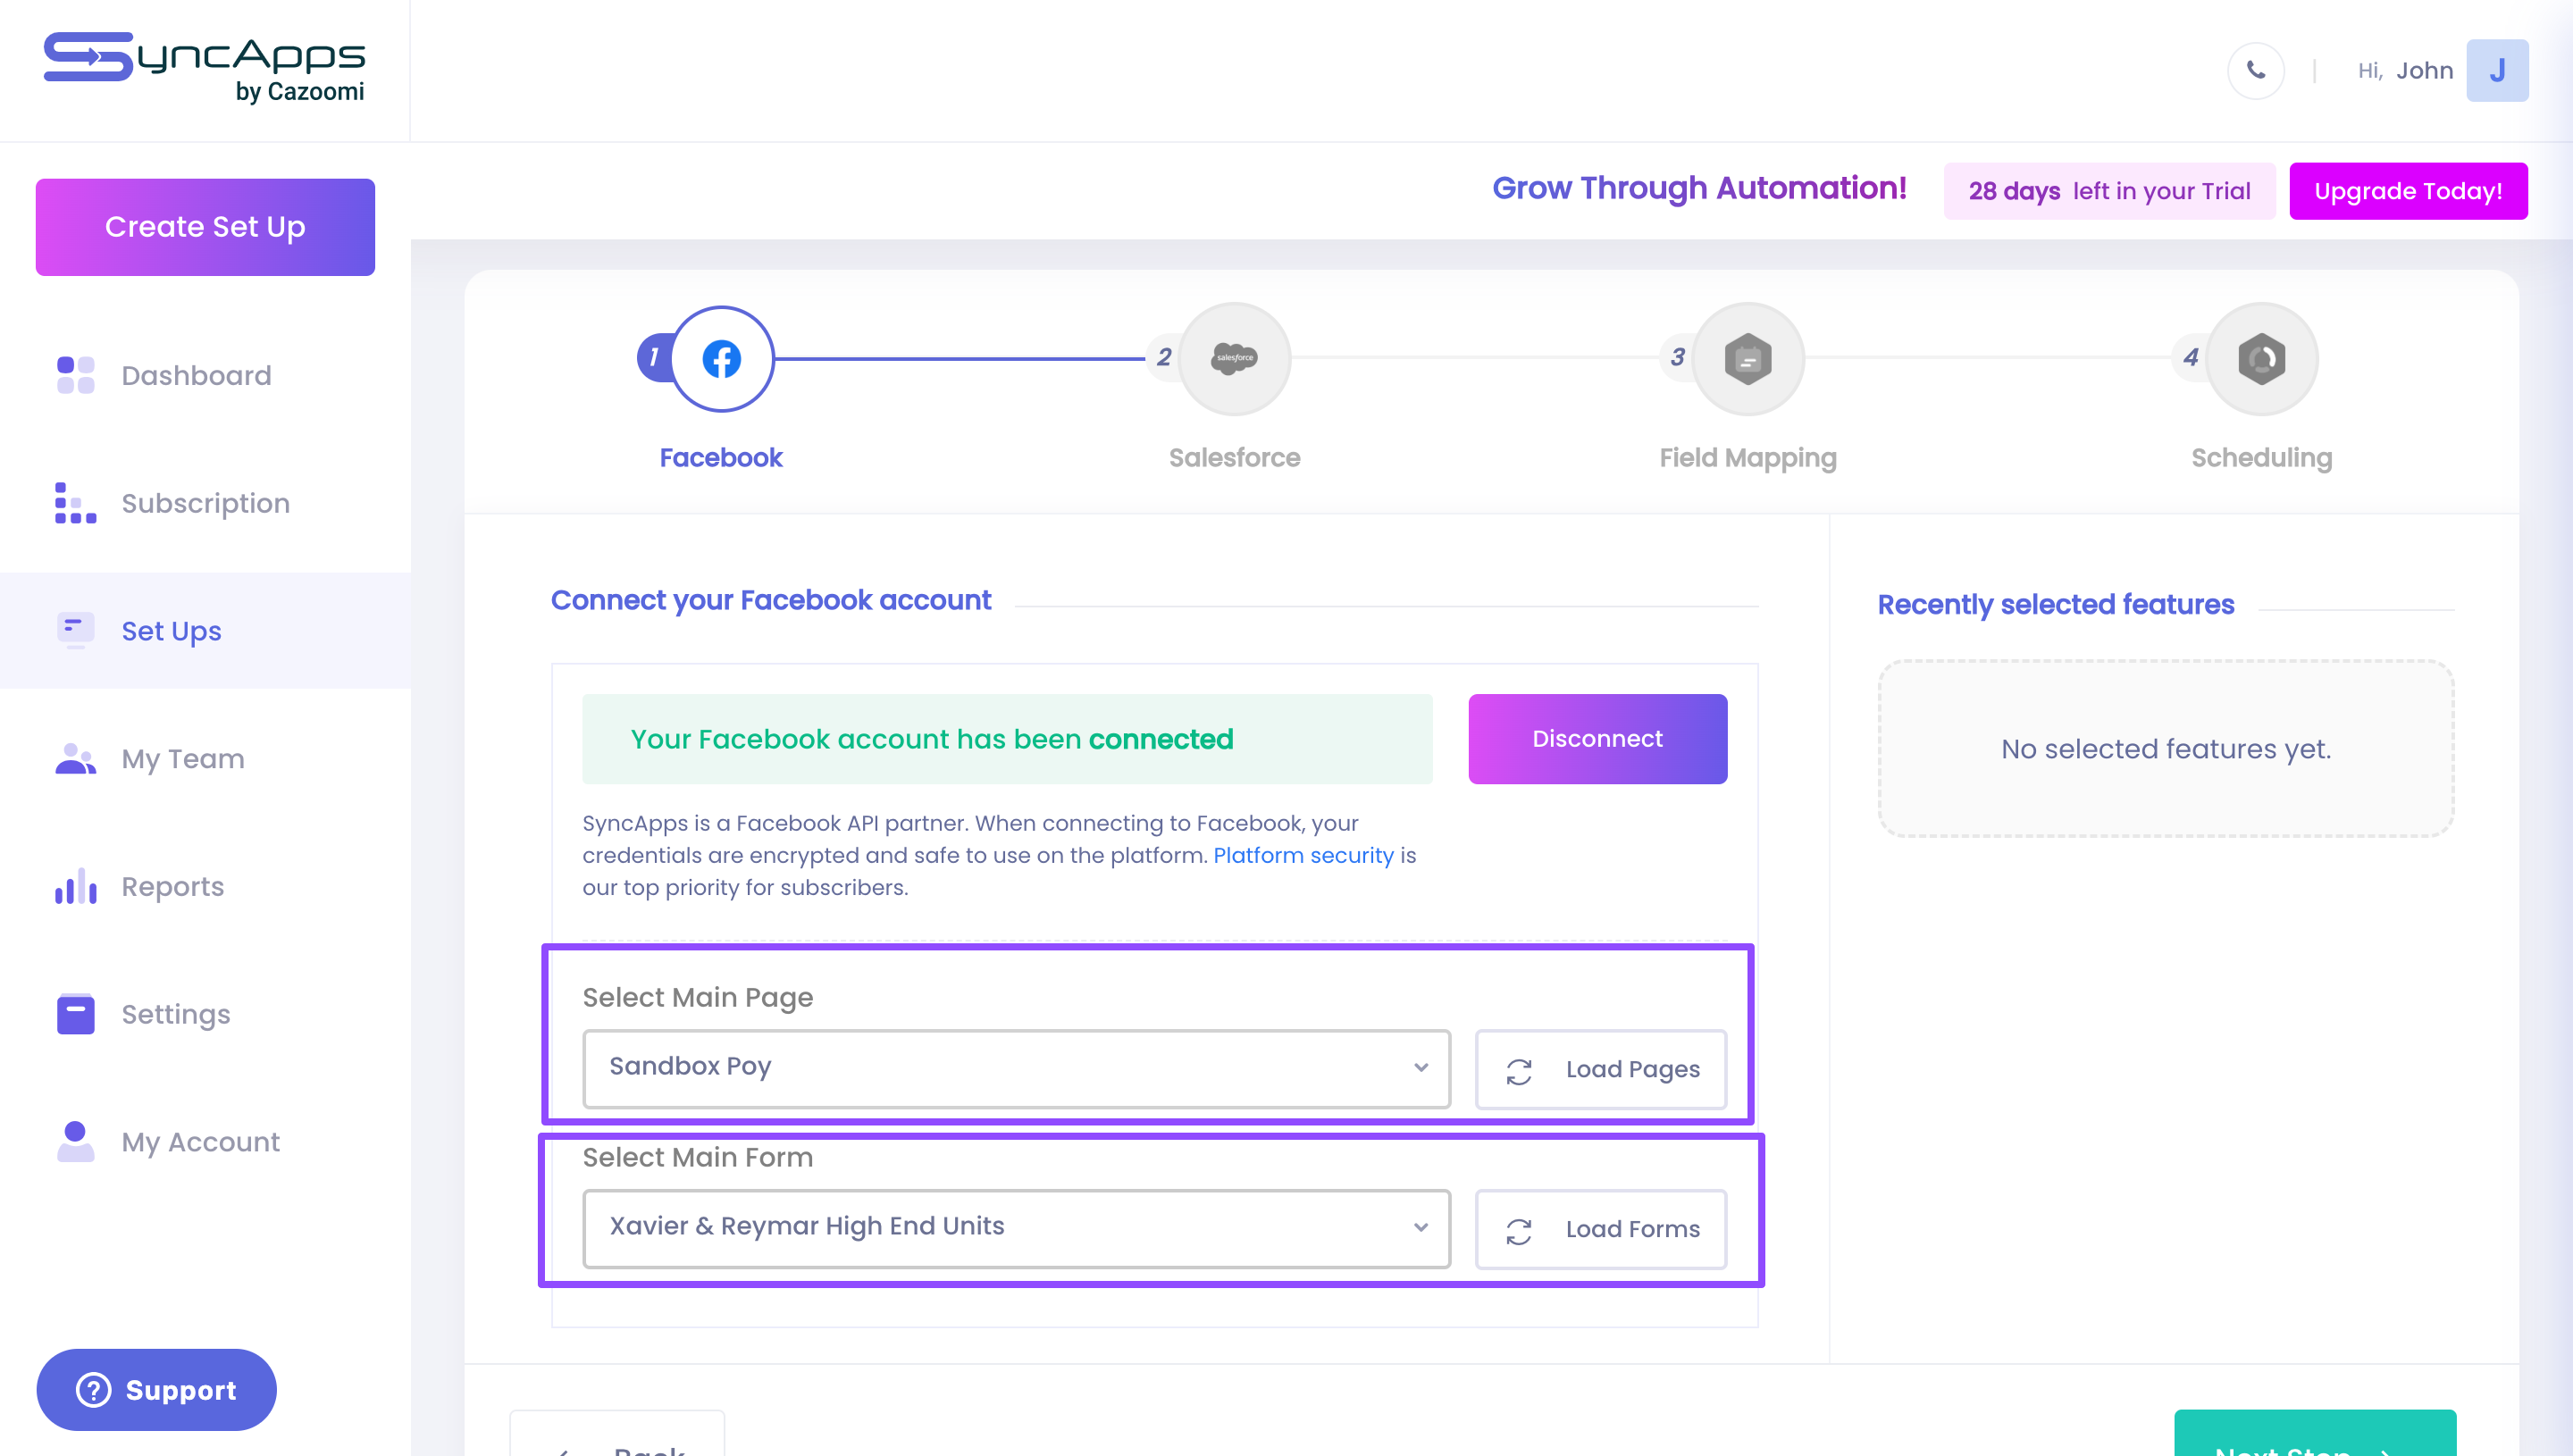Screen dimensions: 2573x1456
Task: Click the Scheduling step label
Action: click(x=2262, y=457)
